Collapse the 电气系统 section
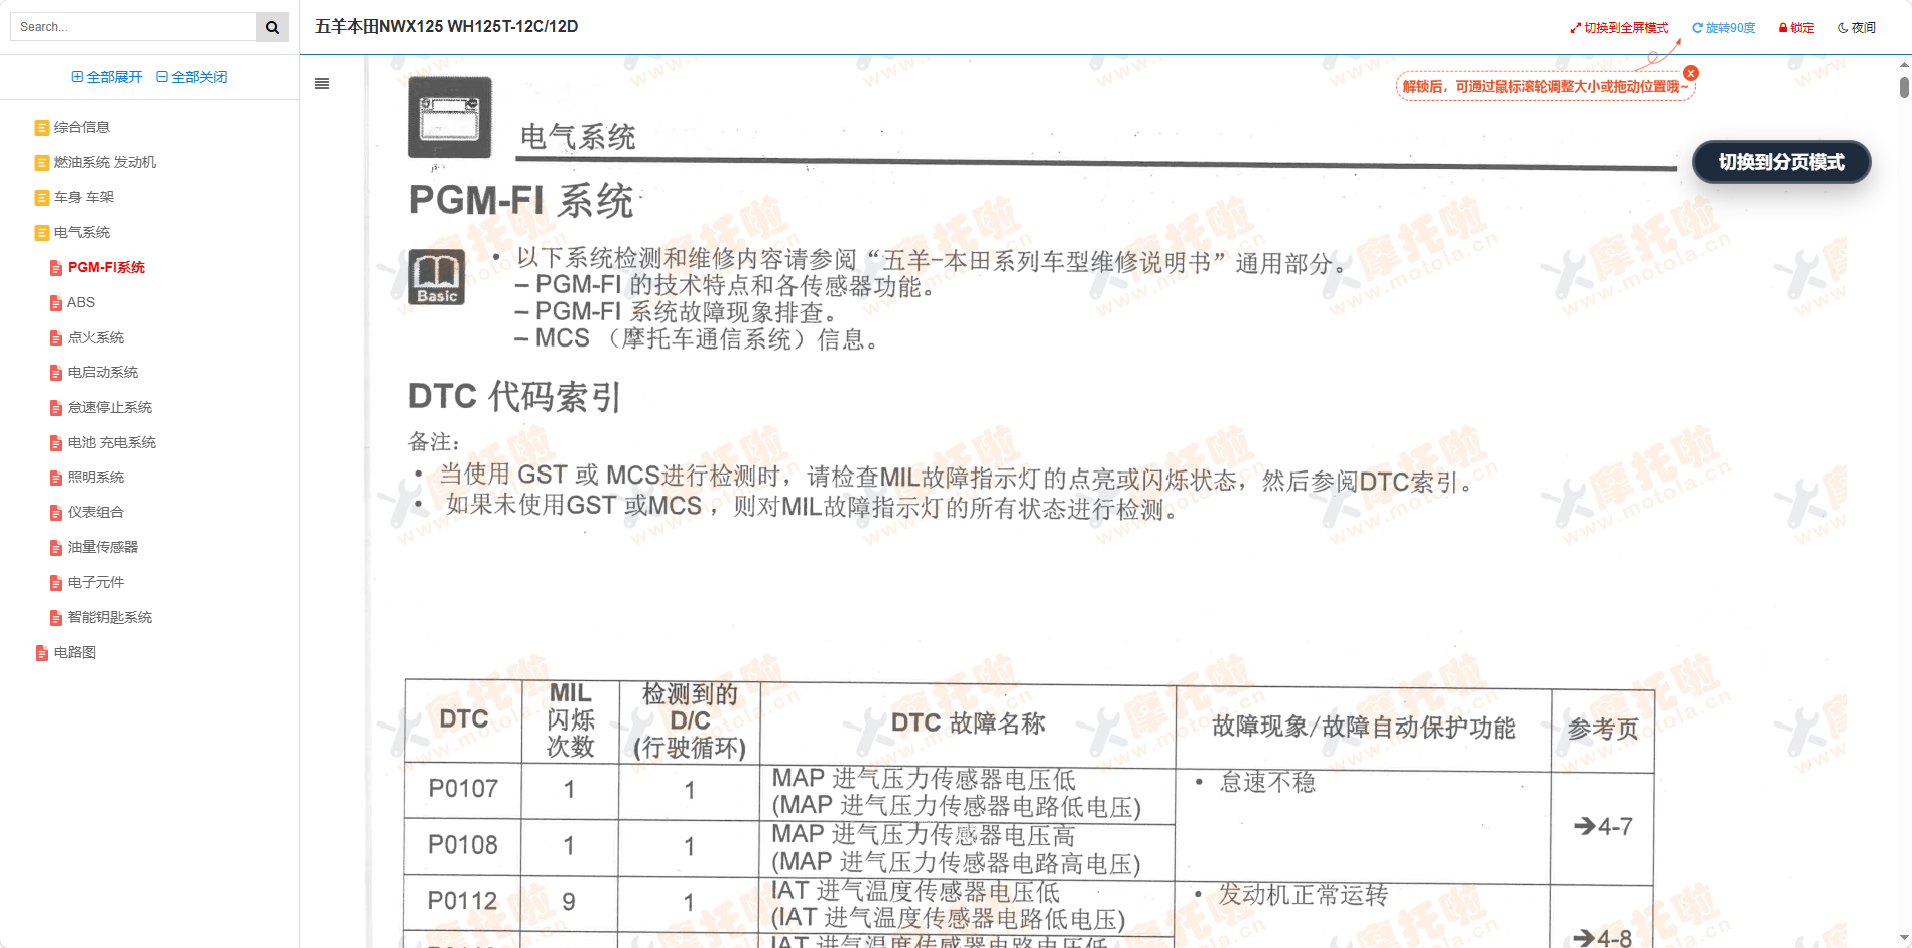 [82, 232]
